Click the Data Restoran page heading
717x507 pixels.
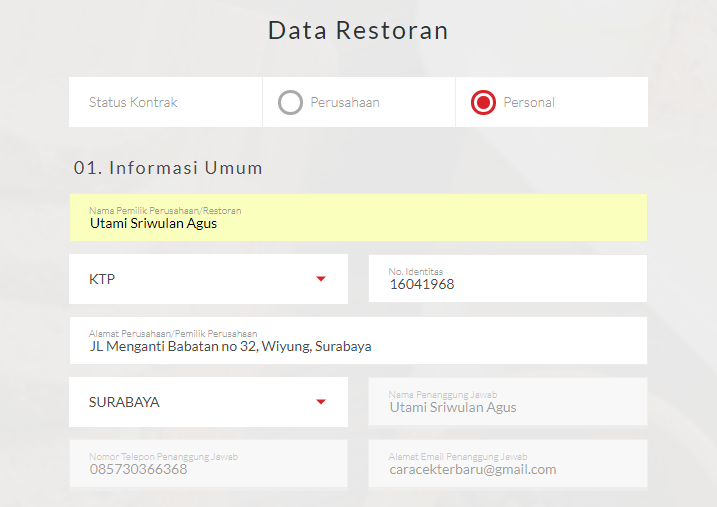[358, 30]
